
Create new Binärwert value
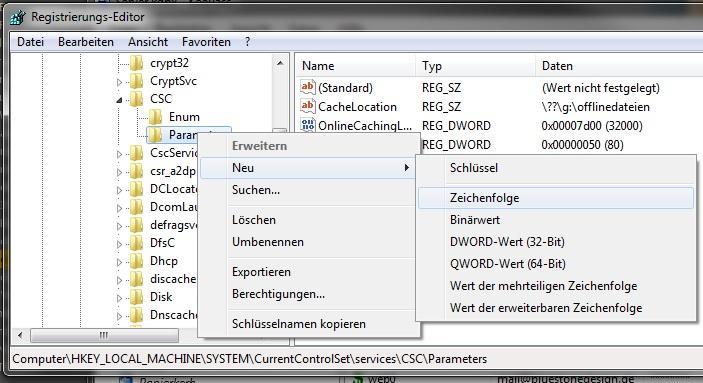556,220
